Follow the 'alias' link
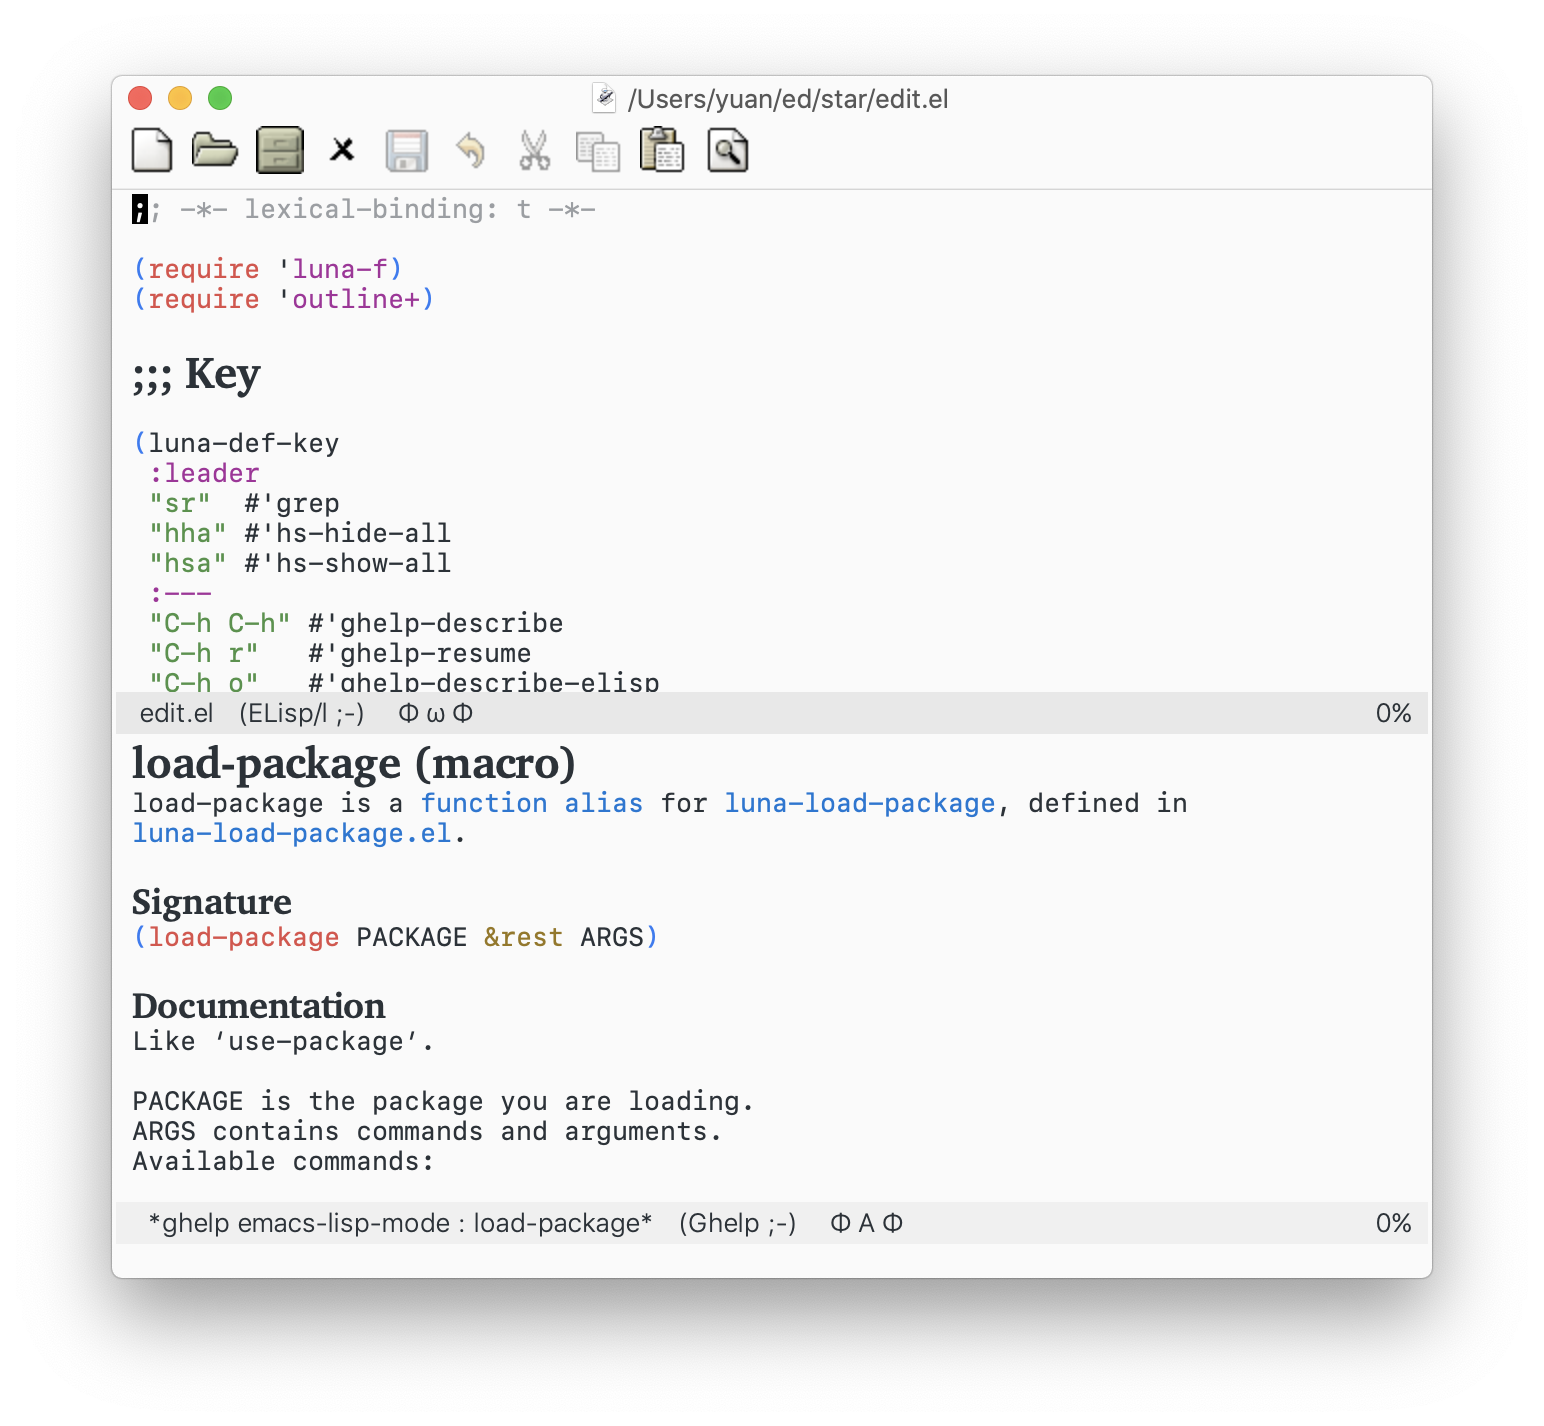The width and height of the screenshot is (1544, 1426). (x=604, y=803)
